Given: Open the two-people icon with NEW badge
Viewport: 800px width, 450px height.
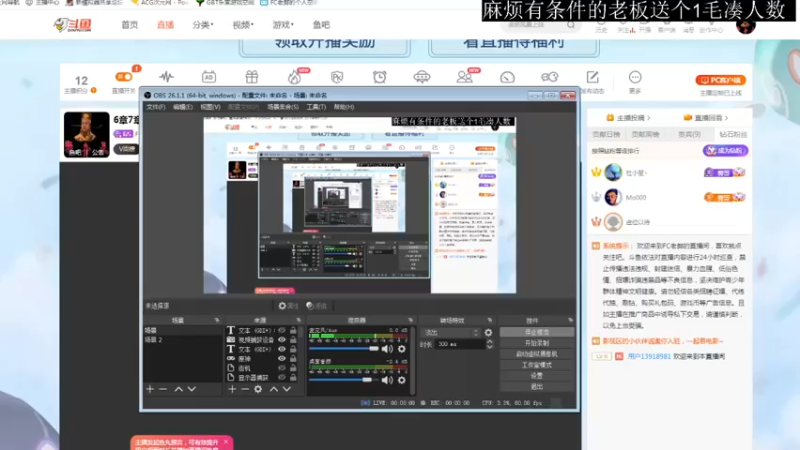Looking at the screenshot, I should coord(464,77).
